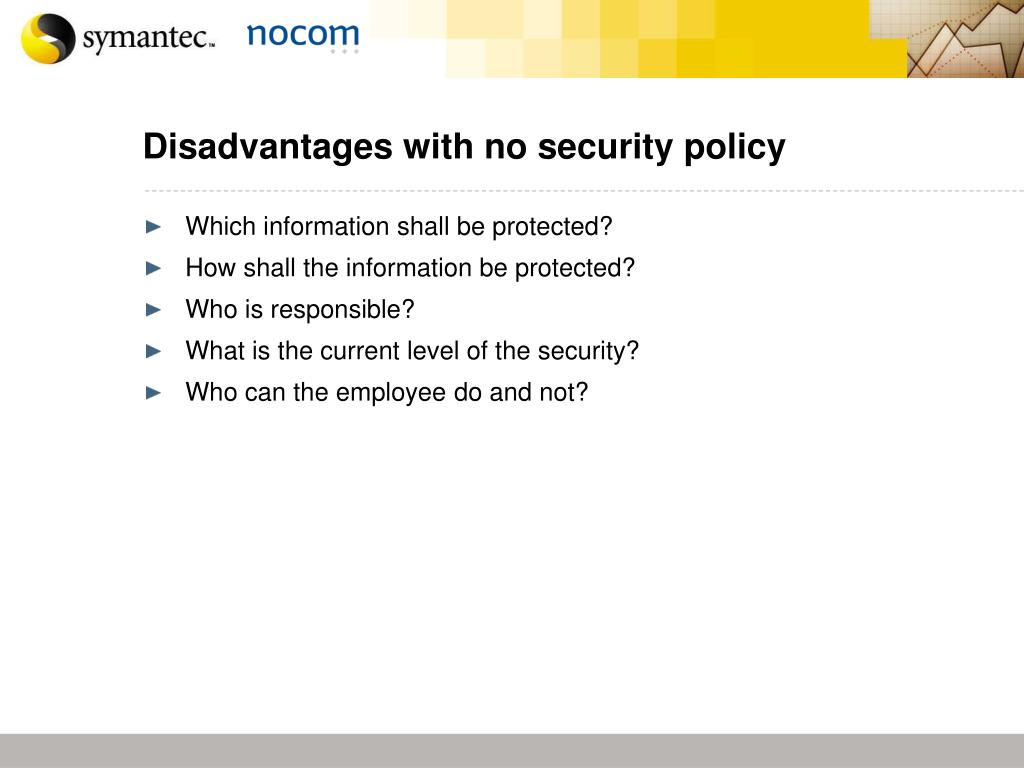Click the Symantec yellow circle logo
1024x768 pixels.
click(48, 39)
